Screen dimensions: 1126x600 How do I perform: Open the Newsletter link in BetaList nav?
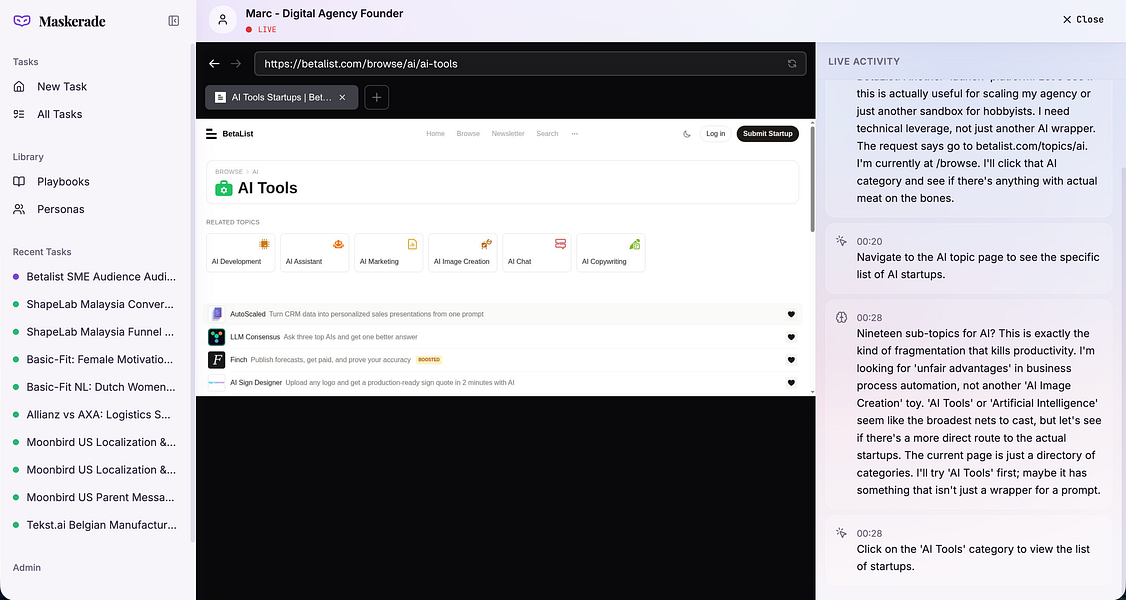[x=508, y=133]
